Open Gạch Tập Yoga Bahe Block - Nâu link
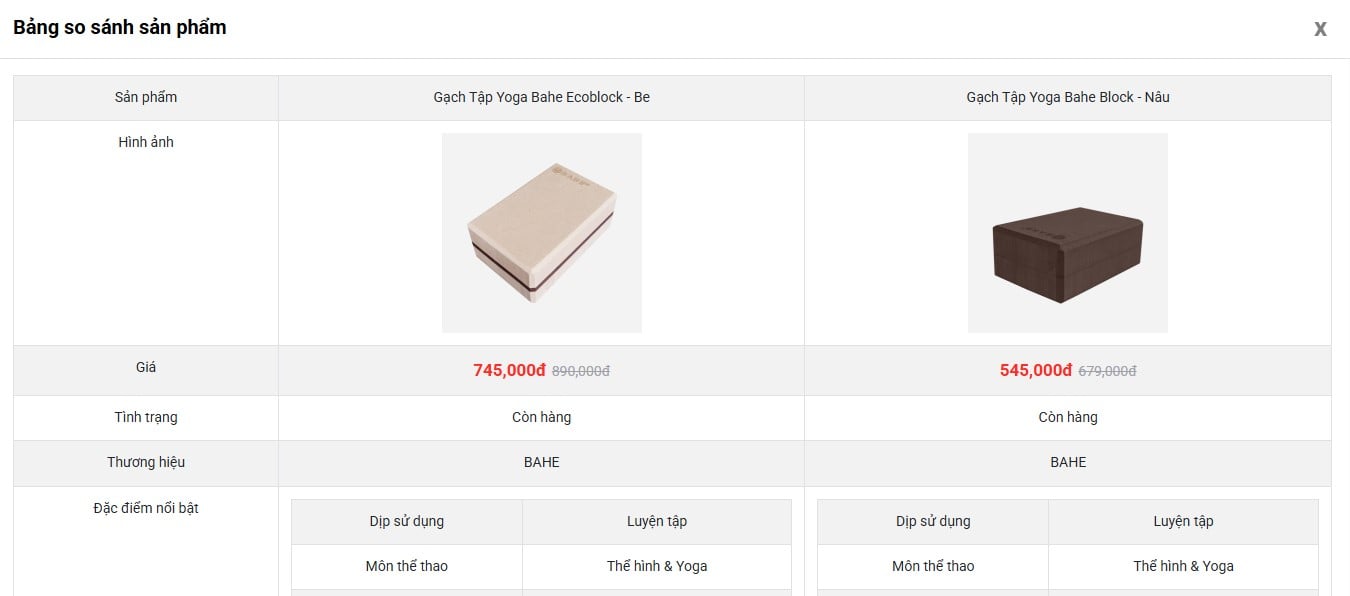Viewport: 1350px width, 596px height. 1068,97
